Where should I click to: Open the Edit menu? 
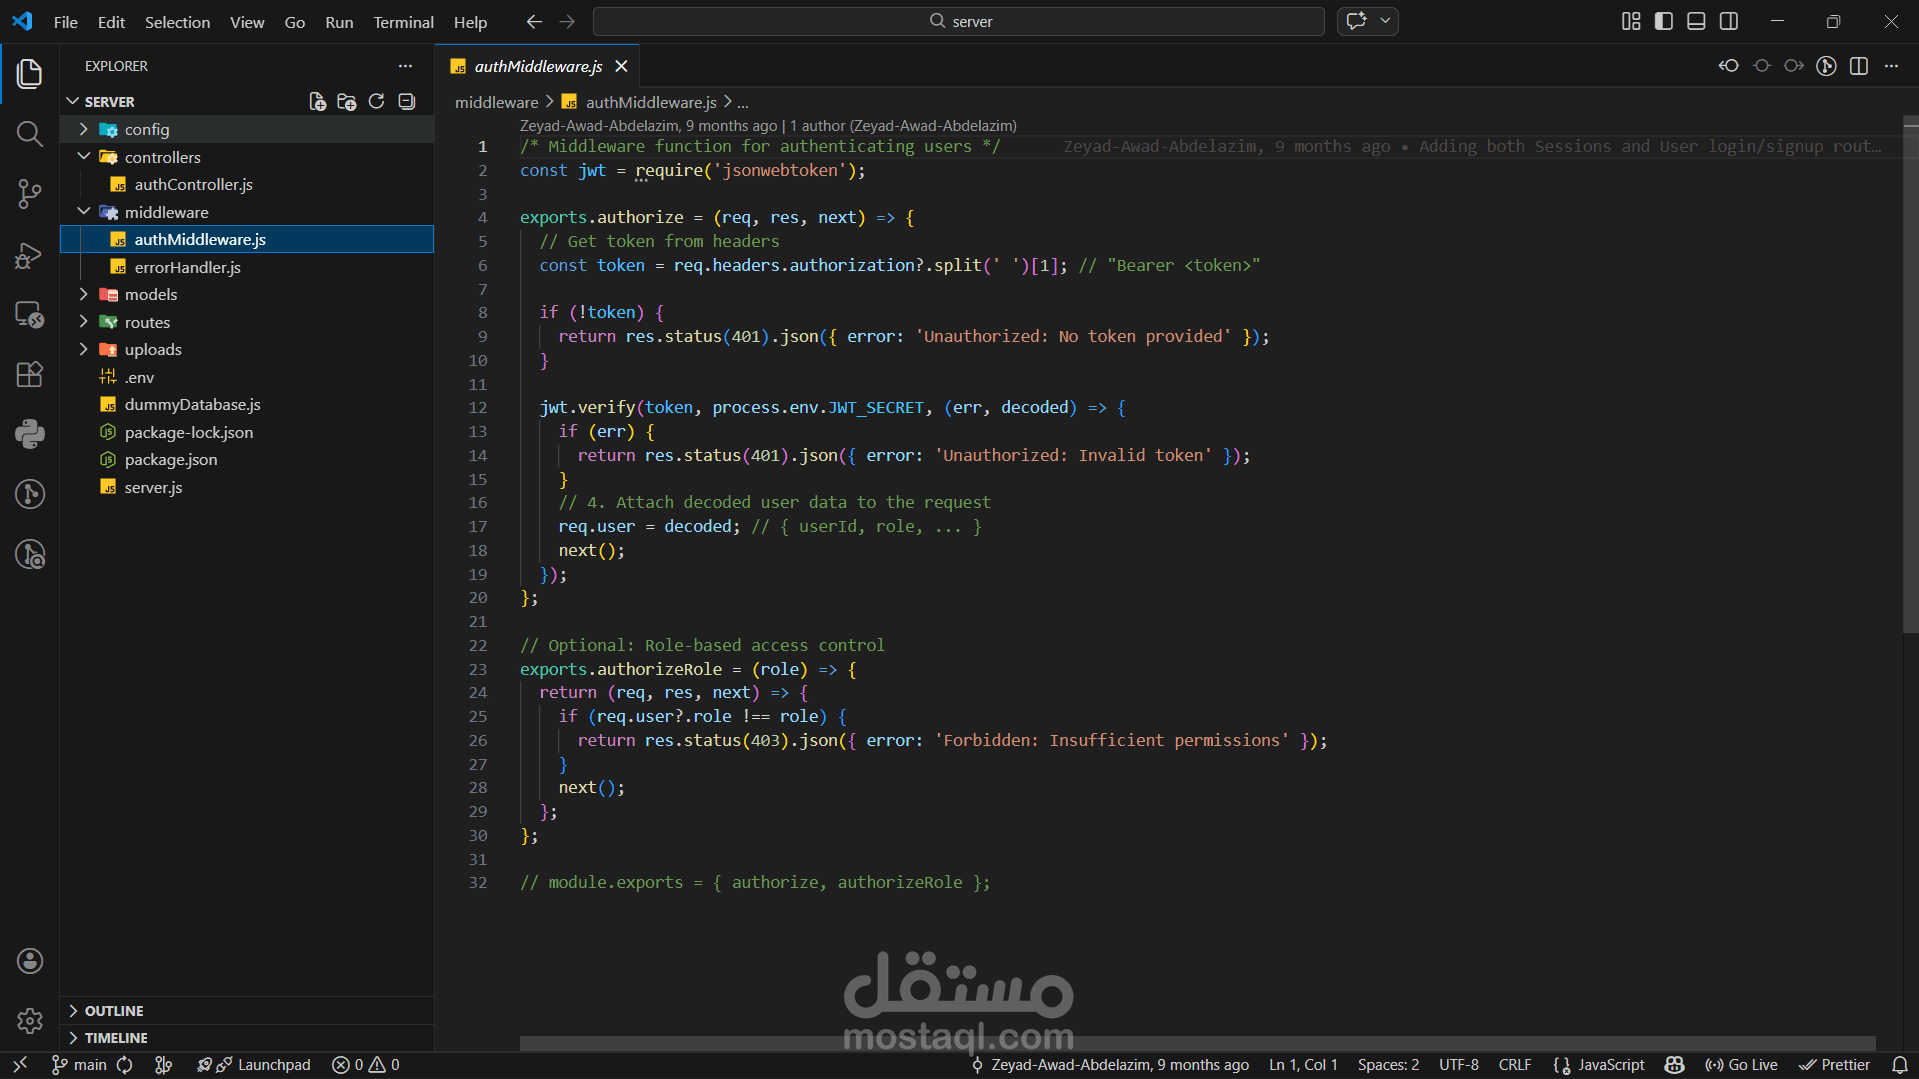click(x=111, y=21)
